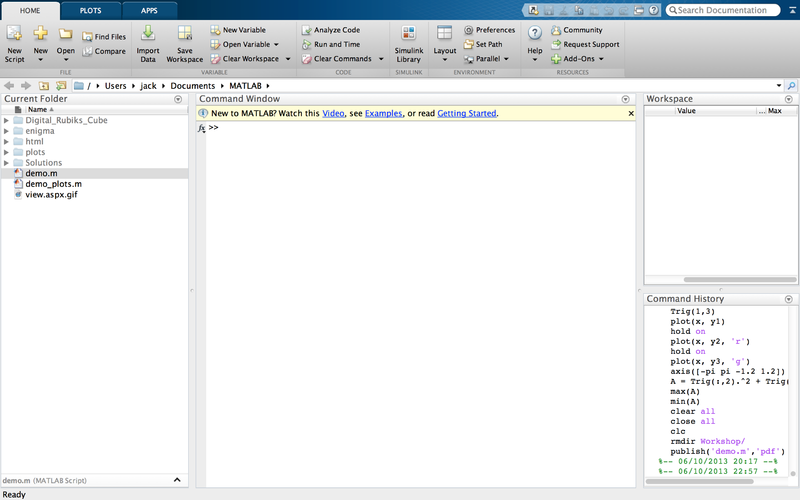800x500 pixels.
Task: Go forward with the right arrow
Action: (x=26, y=86)
